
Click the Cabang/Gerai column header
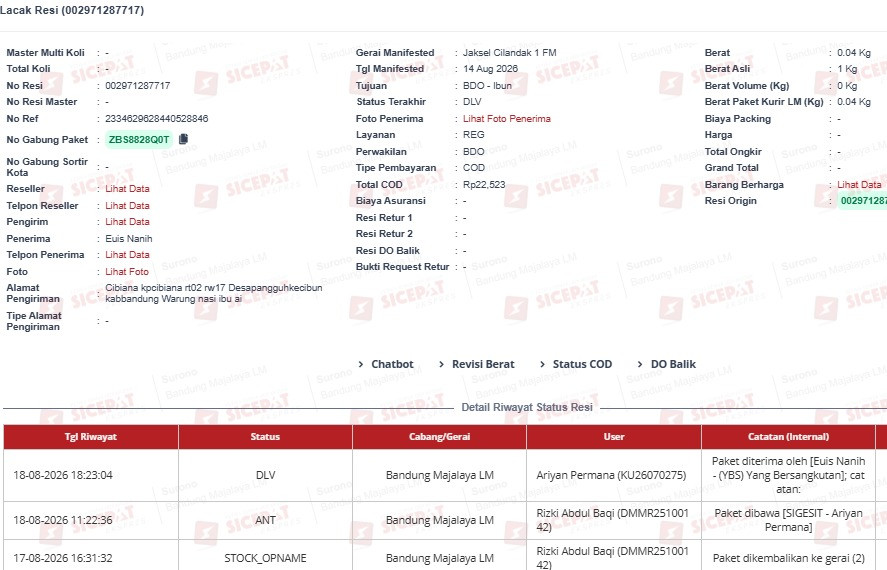point(440,437)
